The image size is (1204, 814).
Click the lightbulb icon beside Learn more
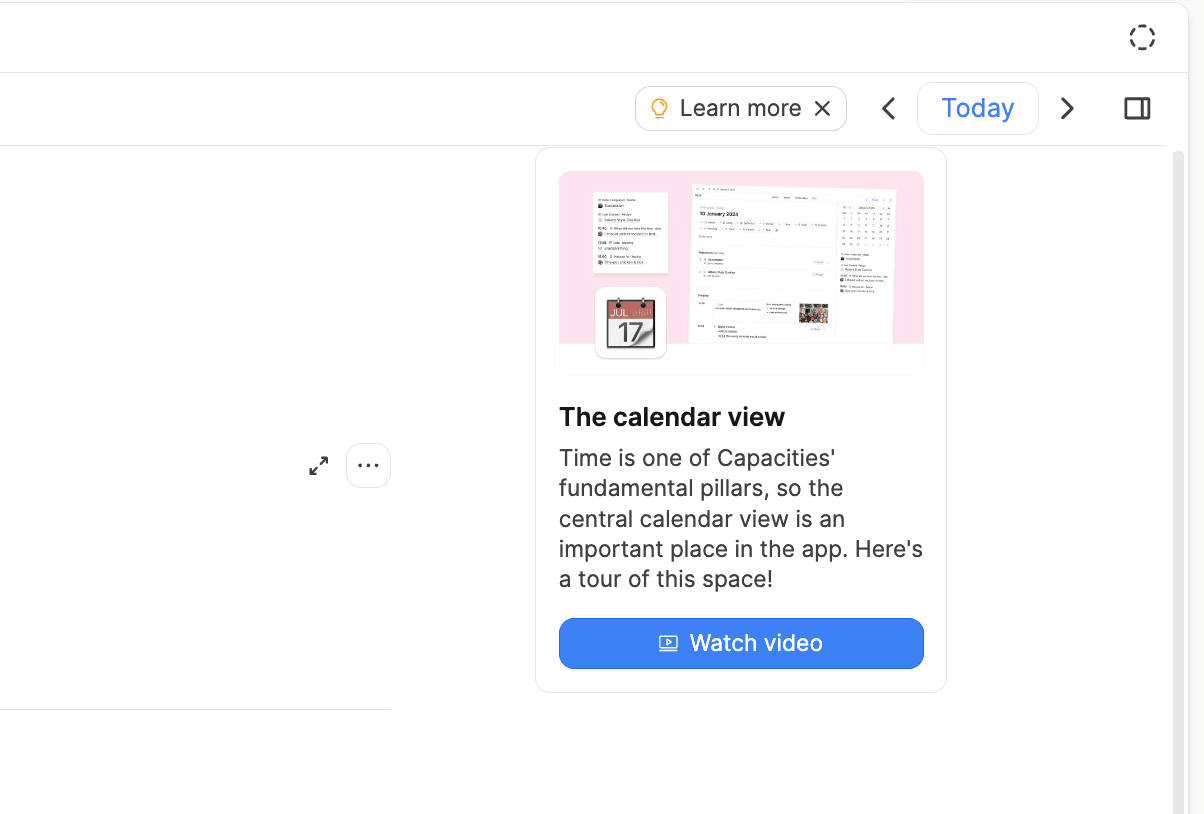click(659, 108)
